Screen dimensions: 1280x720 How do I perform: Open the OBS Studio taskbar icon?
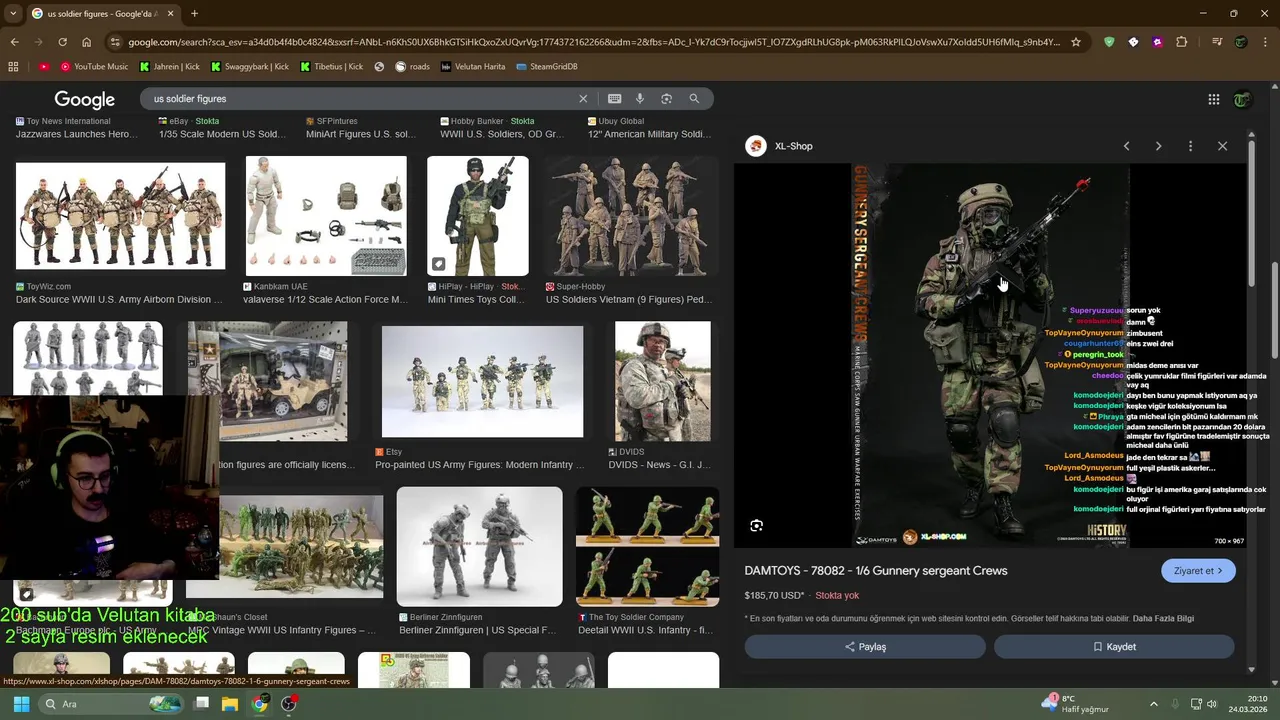(289, 704)
